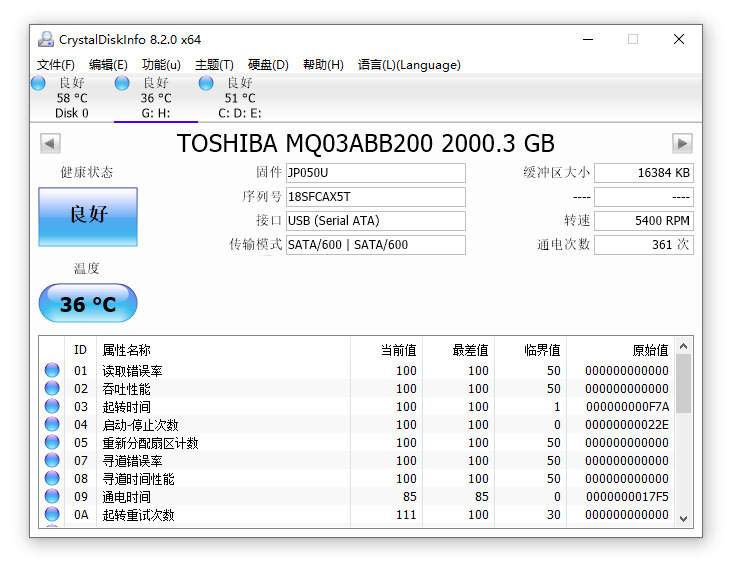Click the CrystalDiskInfo app icon in title bar

click(46, 40)
